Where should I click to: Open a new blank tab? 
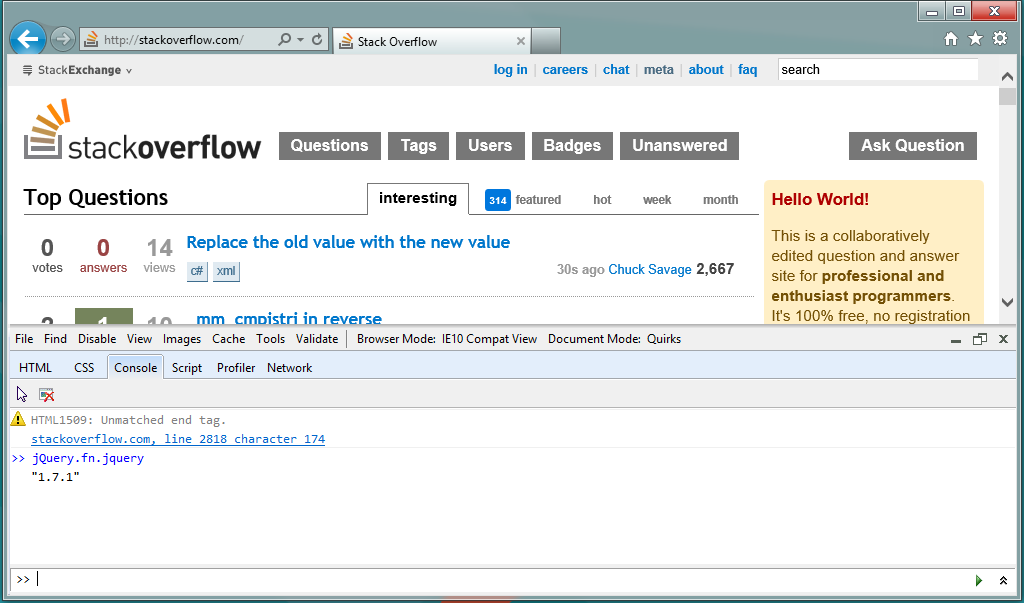(x=545, y=41)
